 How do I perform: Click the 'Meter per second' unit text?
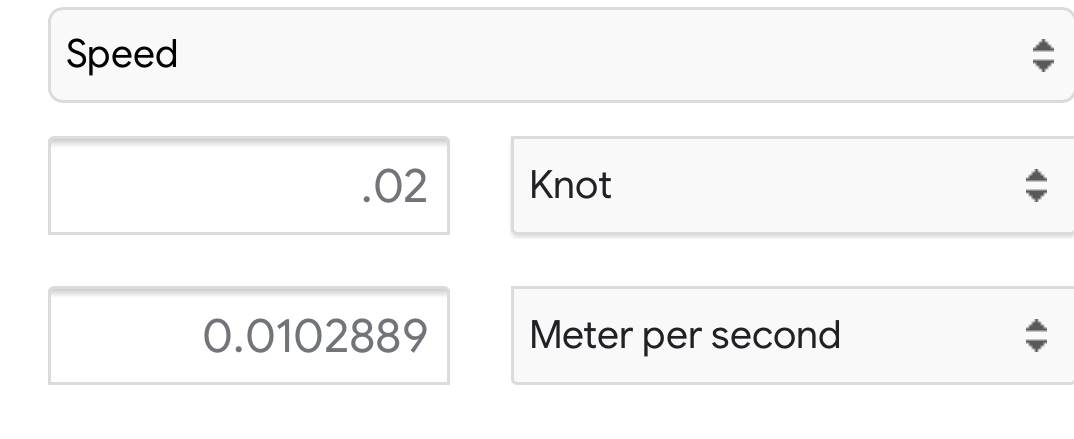coord(685,335)
